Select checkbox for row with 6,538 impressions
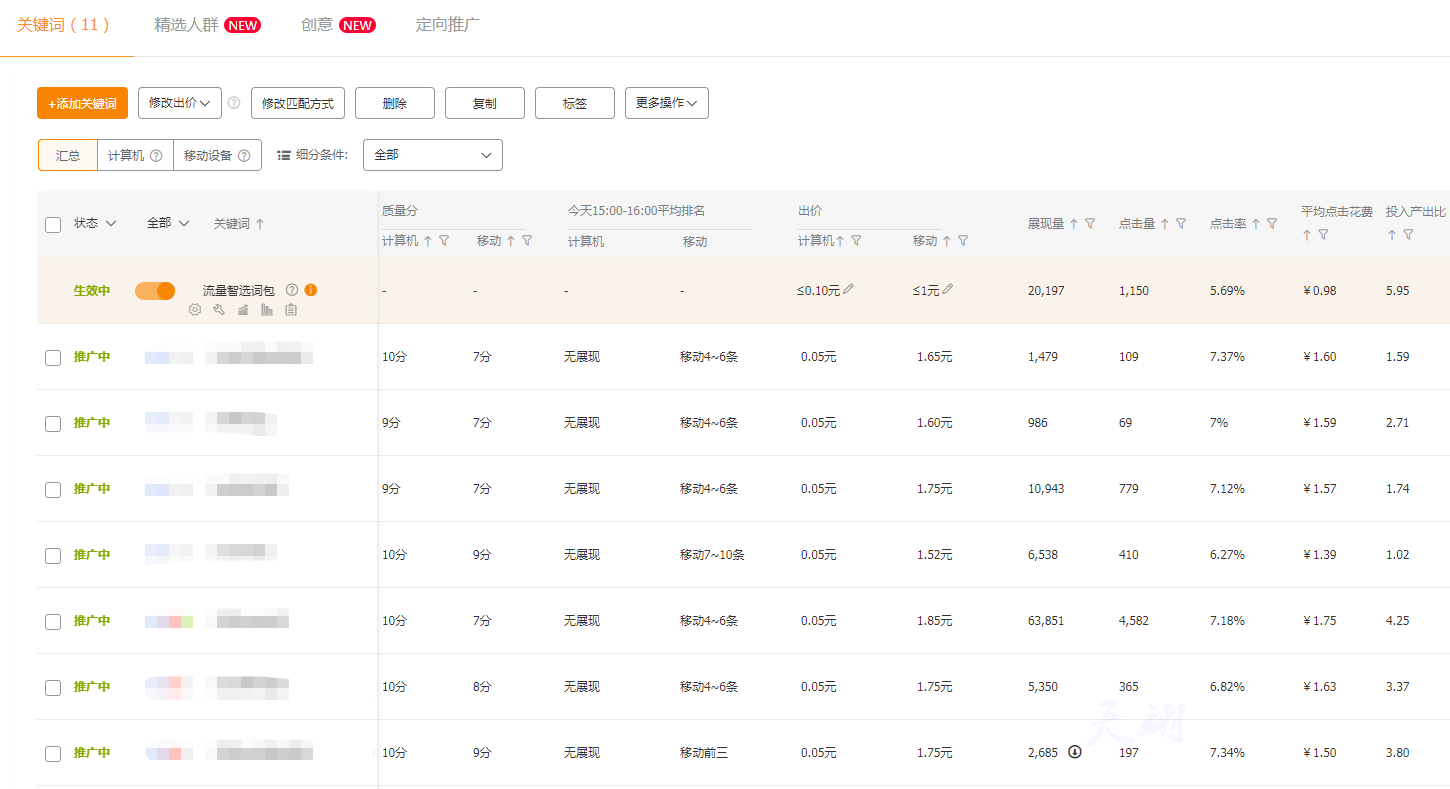This screenshot has width=1450, height=789. (53, 555)
